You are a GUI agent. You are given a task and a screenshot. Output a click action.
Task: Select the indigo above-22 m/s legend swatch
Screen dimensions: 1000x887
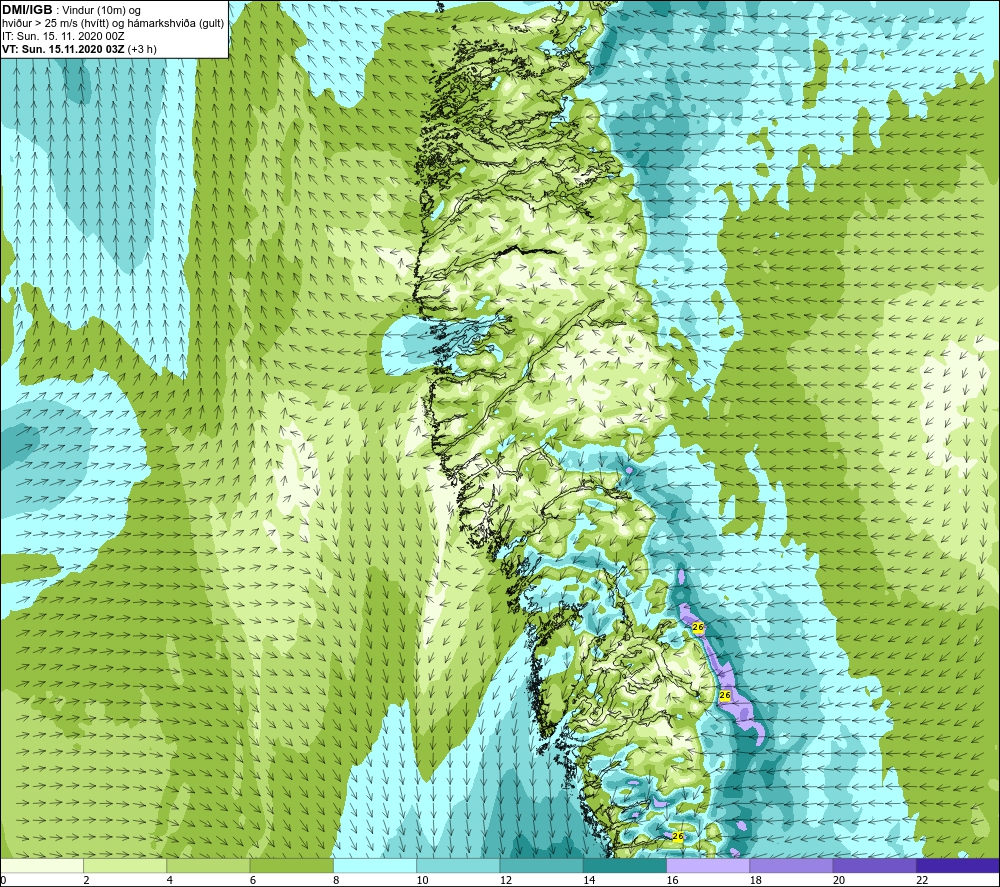958,865
